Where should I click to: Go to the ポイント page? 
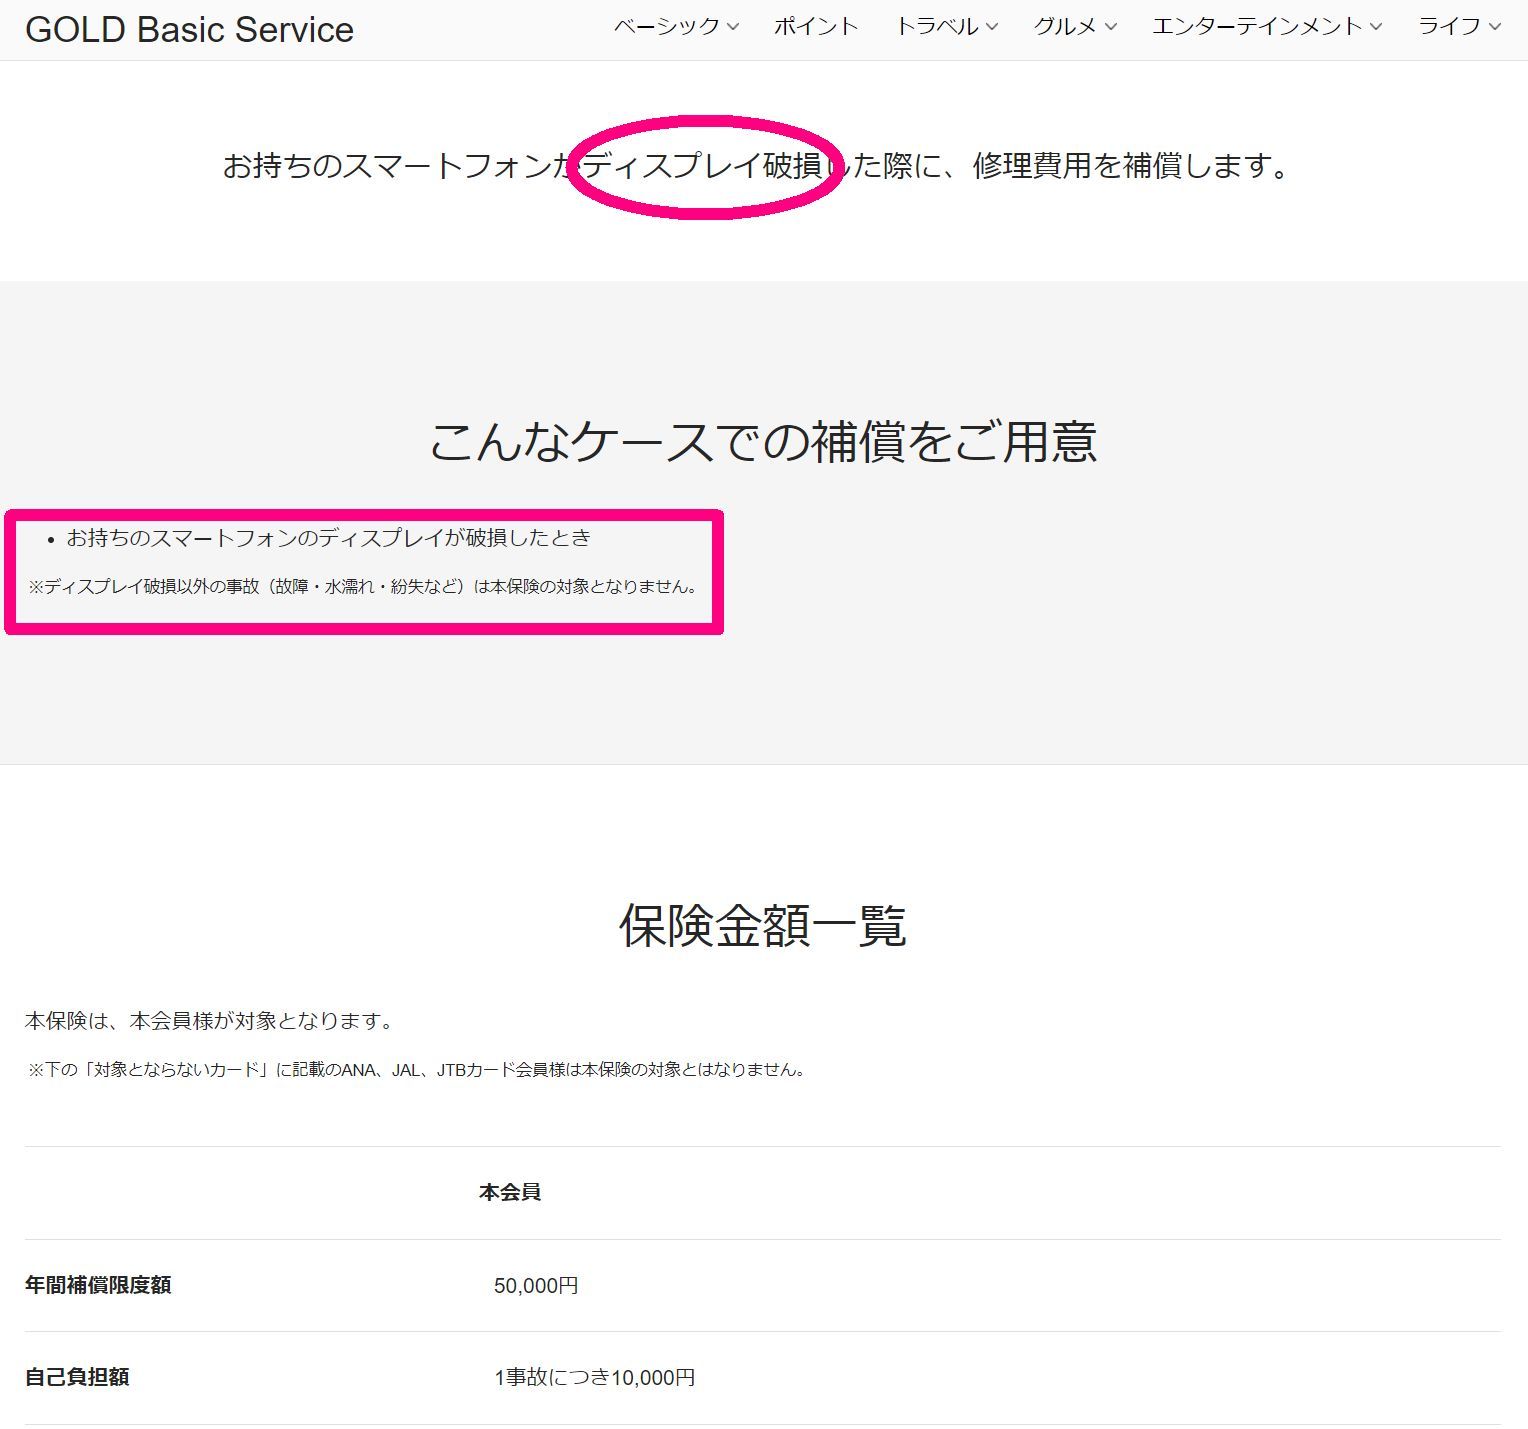pyautogui.click(x=816, y=27)
